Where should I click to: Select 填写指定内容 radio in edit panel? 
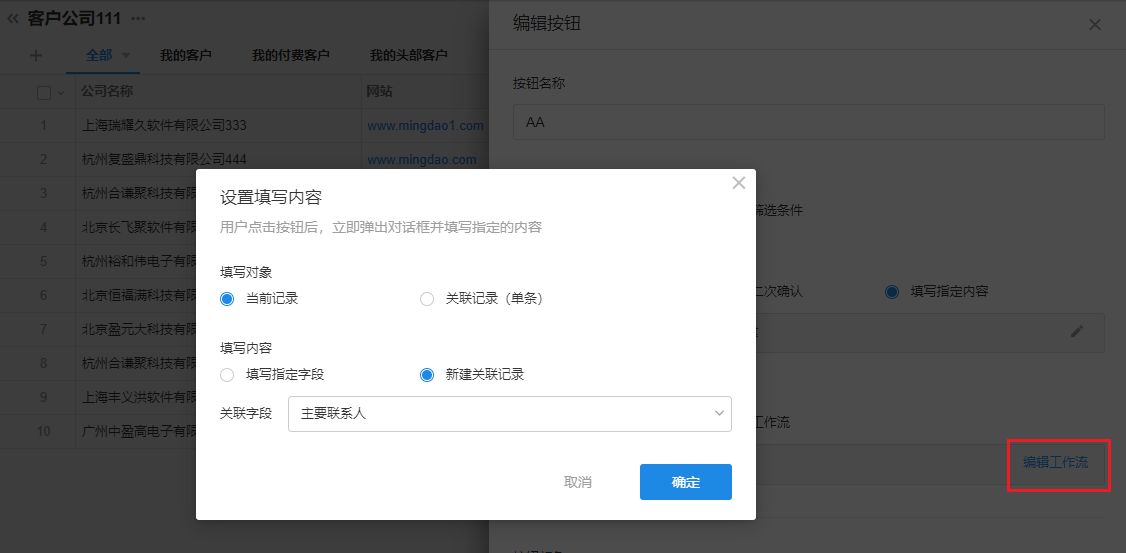(892, 292)
